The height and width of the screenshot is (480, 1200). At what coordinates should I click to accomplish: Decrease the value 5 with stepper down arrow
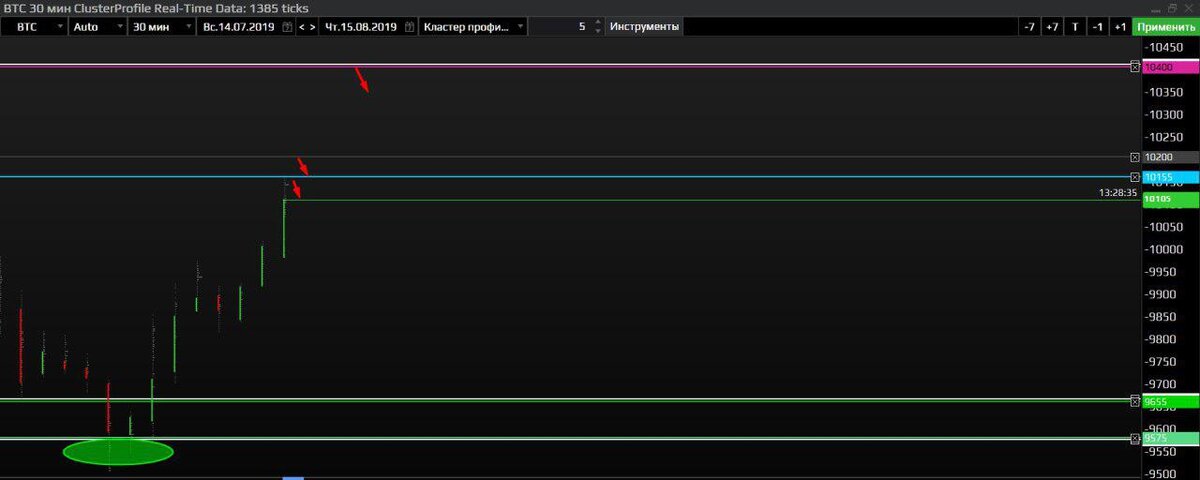pyautogui.click(x=598, y=32)
